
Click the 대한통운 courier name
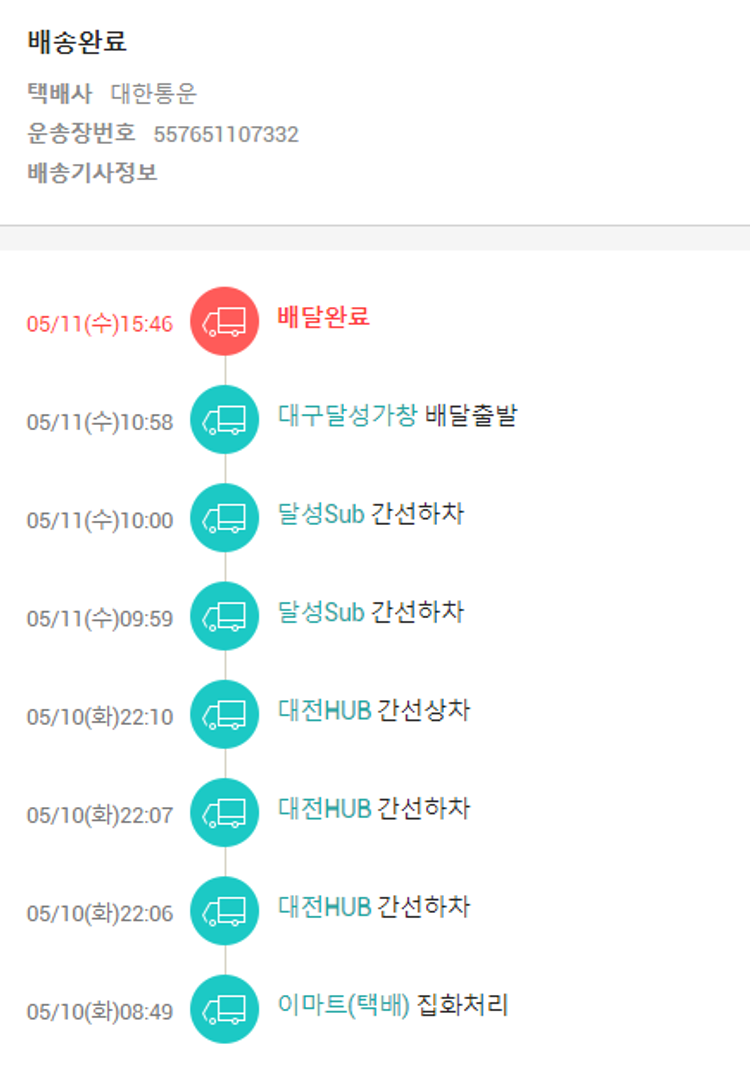pyautogui.click(x=154, y=94)
